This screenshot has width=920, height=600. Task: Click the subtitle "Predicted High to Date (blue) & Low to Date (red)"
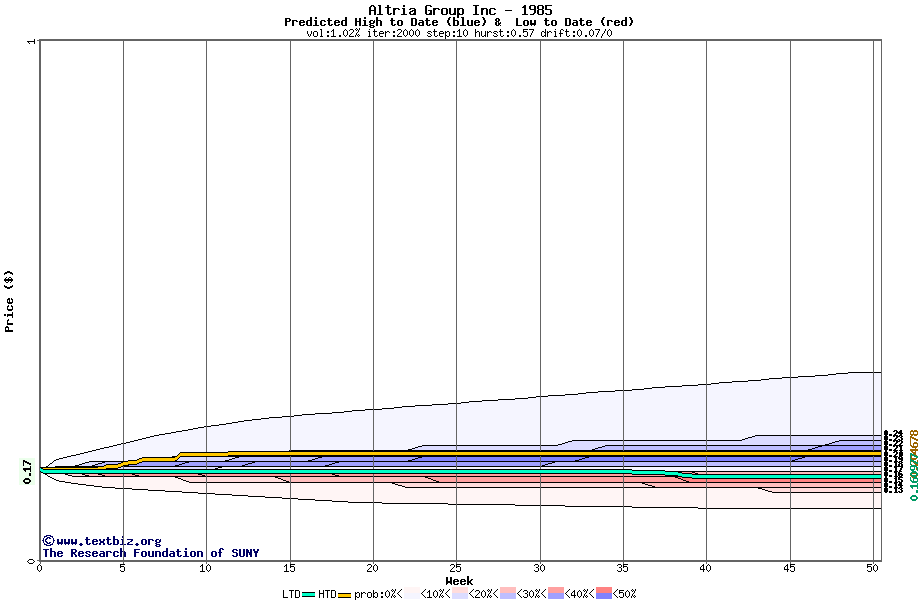coord(459,22)
